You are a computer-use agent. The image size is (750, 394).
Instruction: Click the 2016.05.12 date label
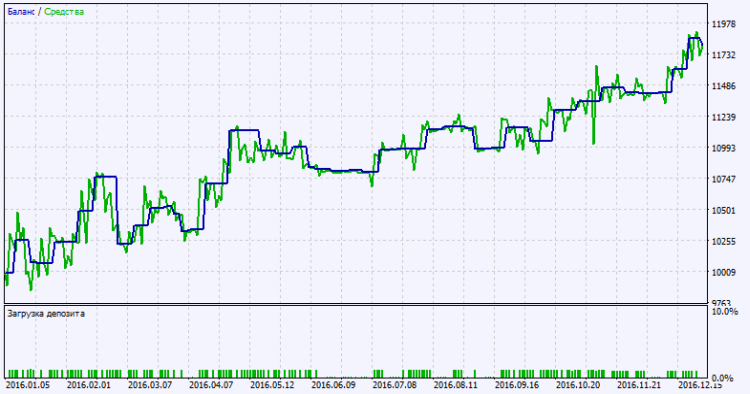(x=272, y=385)
